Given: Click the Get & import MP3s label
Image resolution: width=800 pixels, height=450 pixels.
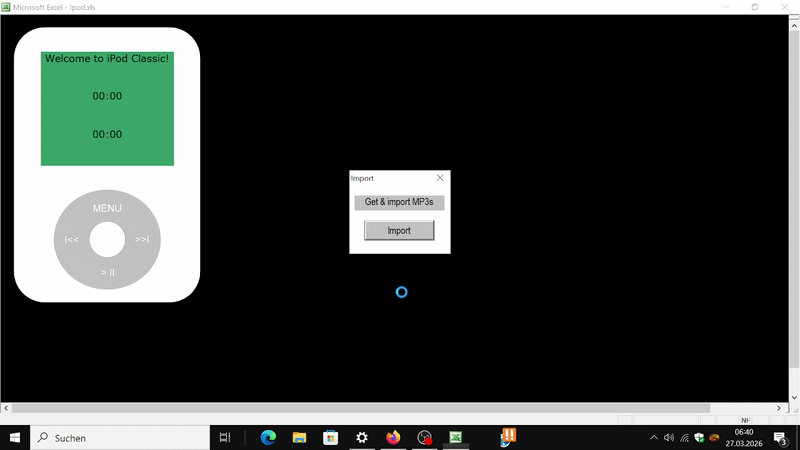Looking at the screenshot, I should point(399,202).
